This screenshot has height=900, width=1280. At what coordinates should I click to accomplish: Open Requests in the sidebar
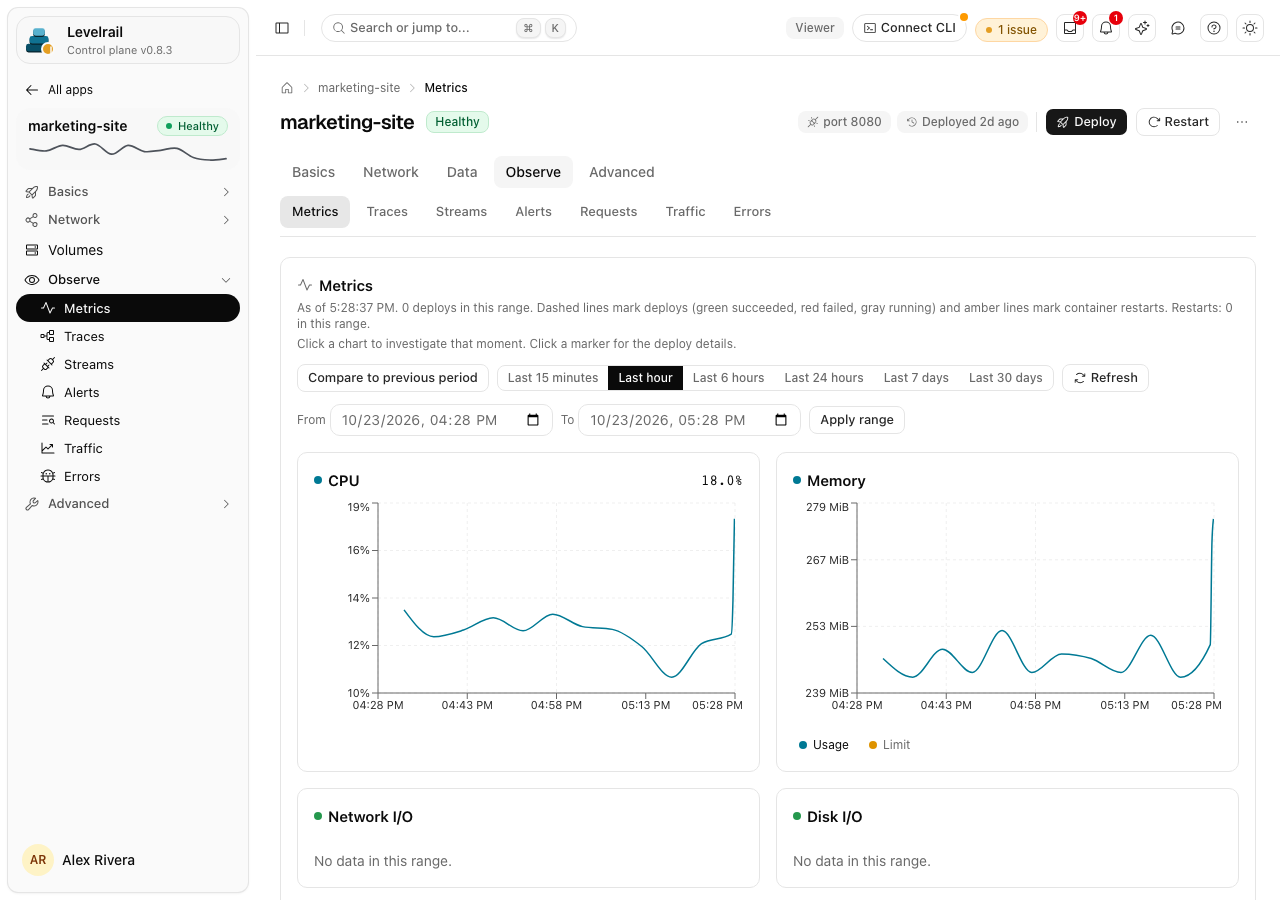[128, 421]
